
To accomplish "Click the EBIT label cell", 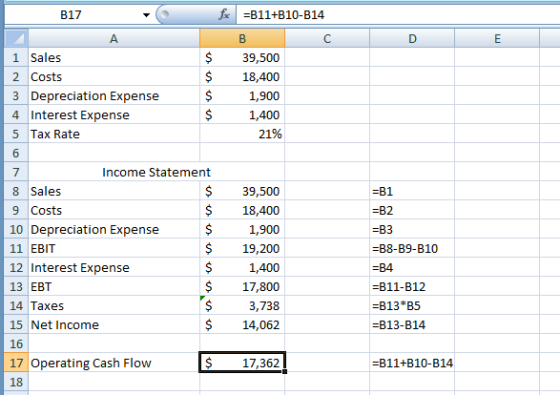I will pyautogui.click(x=114, y=249).
